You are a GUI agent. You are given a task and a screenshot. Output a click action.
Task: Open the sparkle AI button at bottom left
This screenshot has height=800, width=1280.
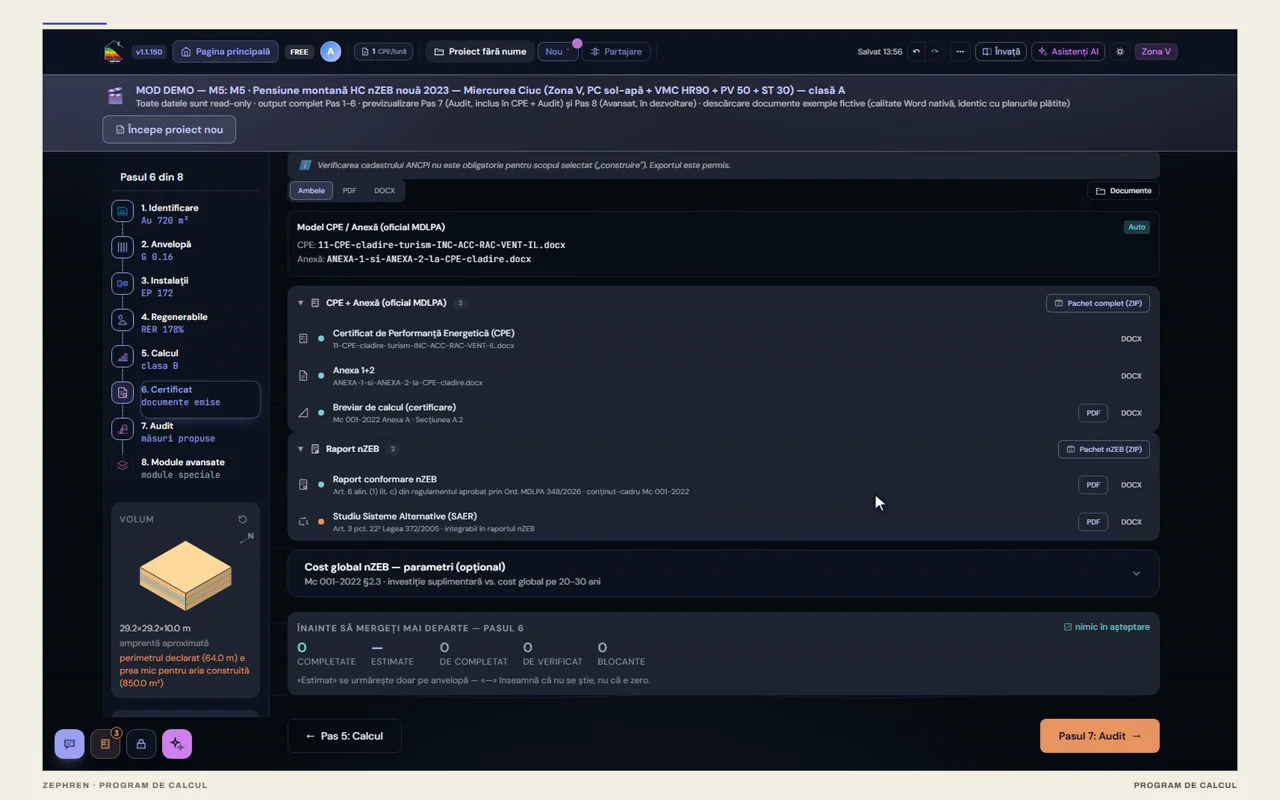coord(177,744)
